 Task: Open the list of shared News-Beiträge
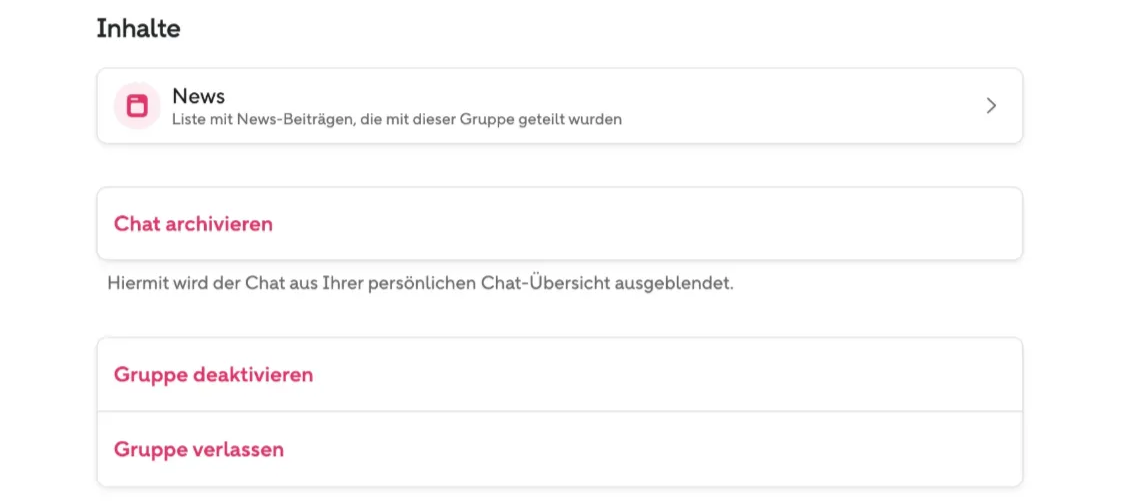560,106
